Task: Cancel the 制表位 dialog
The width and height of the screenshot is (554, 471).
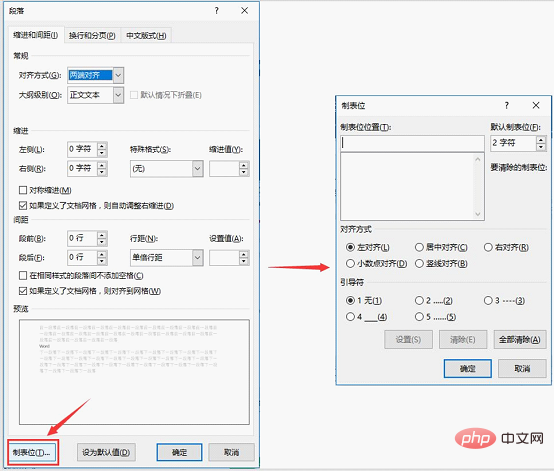Action: pyautogui.click(x=522, y=369)
